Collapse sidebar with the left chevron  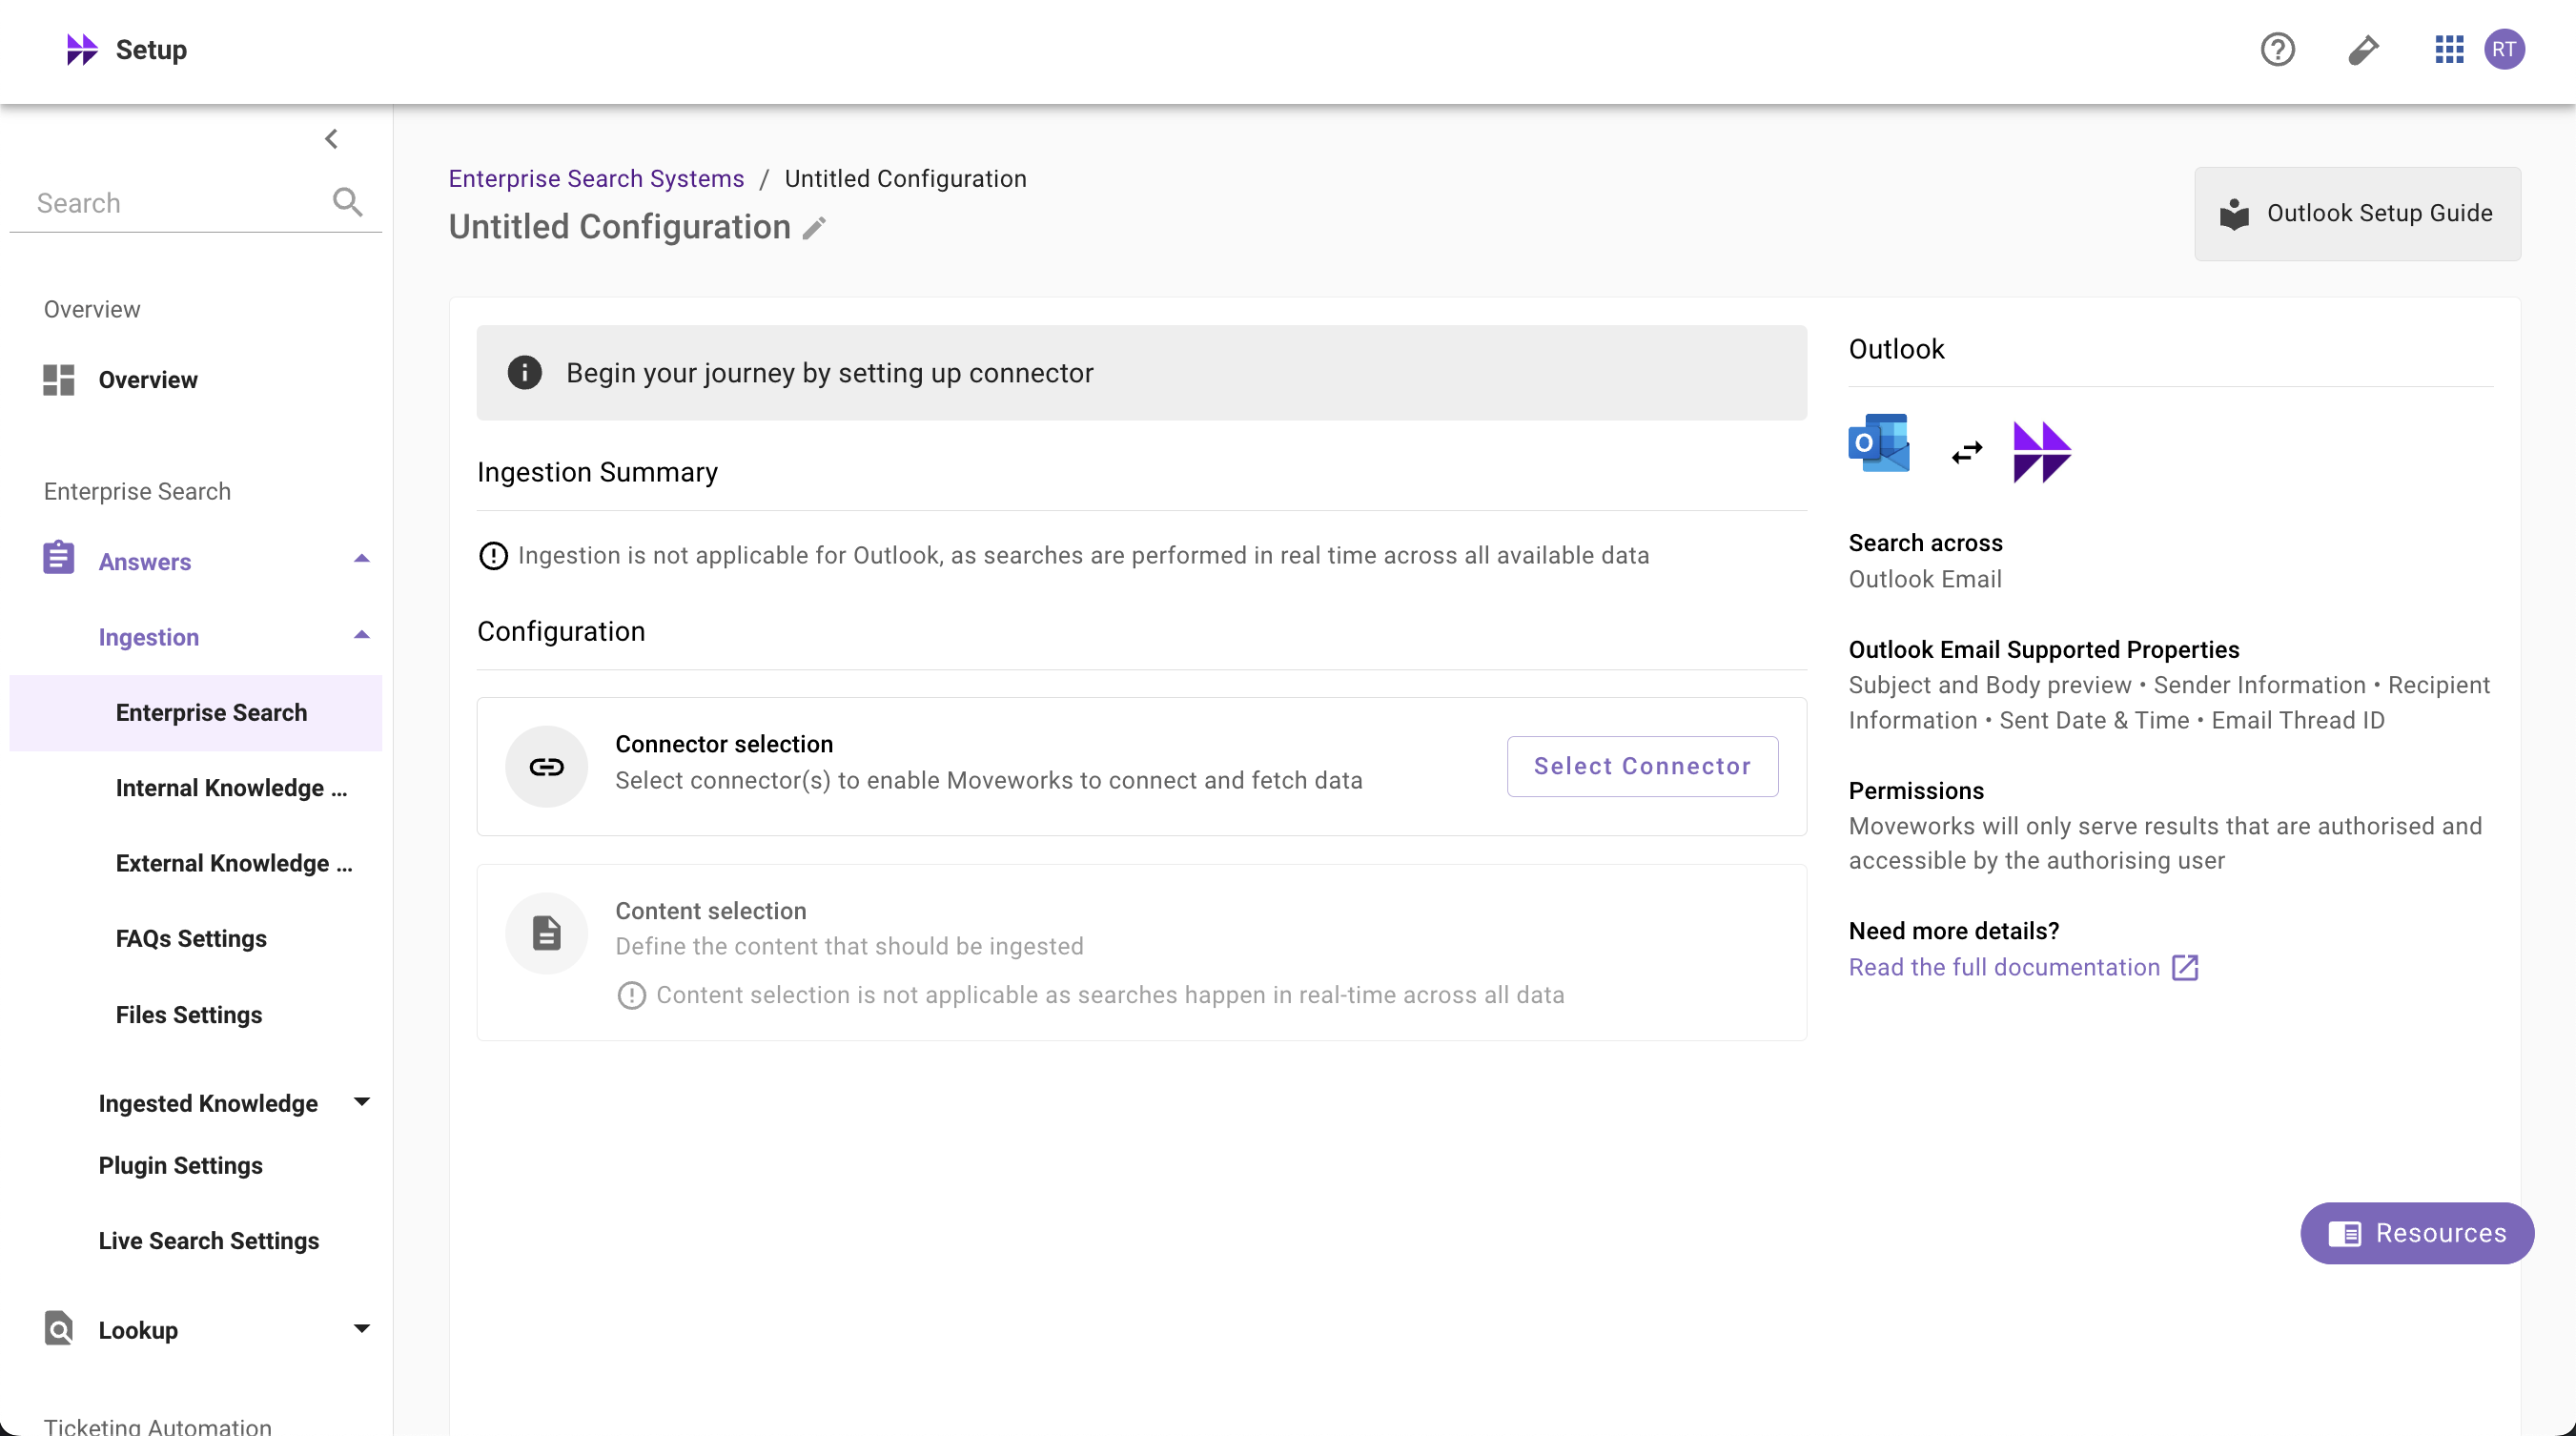[332, 139]
